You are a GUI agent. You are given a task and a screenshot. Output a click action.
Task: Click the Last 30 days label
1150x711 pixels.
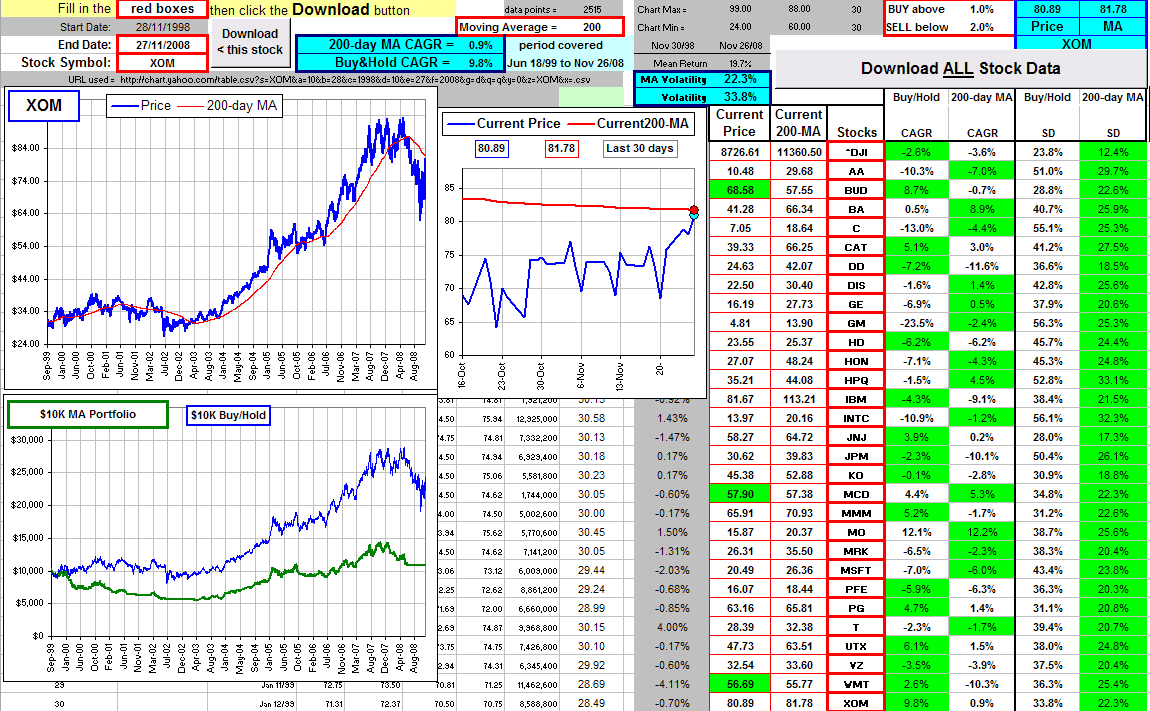pyautogui.click(x=640, y=148)
